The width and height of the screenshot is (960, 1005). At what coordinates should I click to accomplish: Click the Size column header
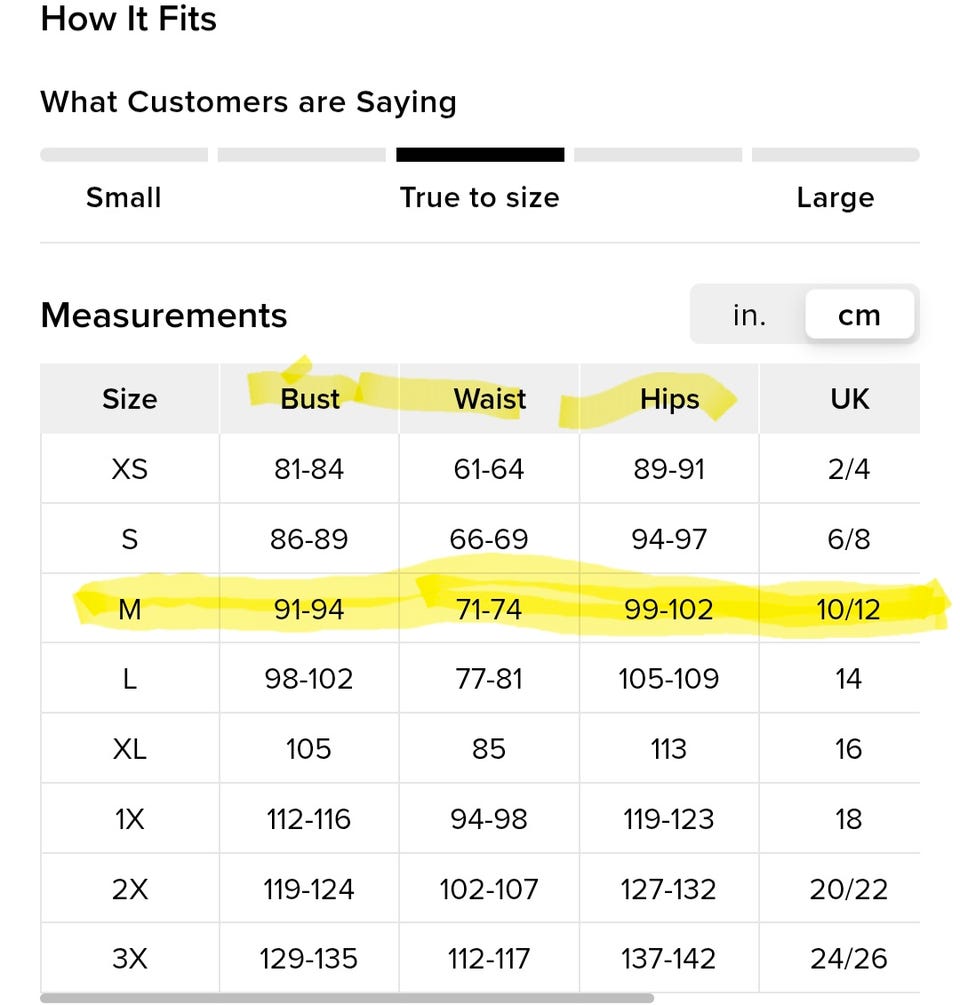tap(129, 399)
